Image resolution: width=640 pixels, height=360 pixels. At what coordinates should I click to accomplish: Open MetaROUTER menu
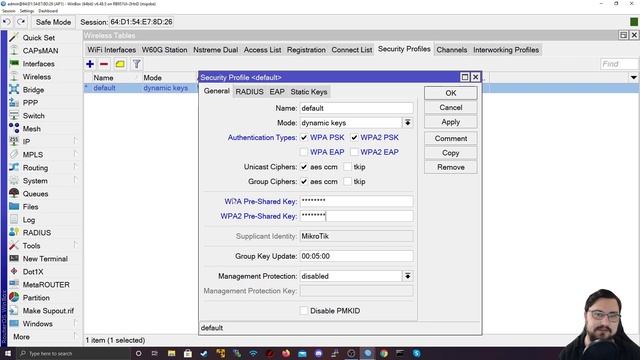46,285
